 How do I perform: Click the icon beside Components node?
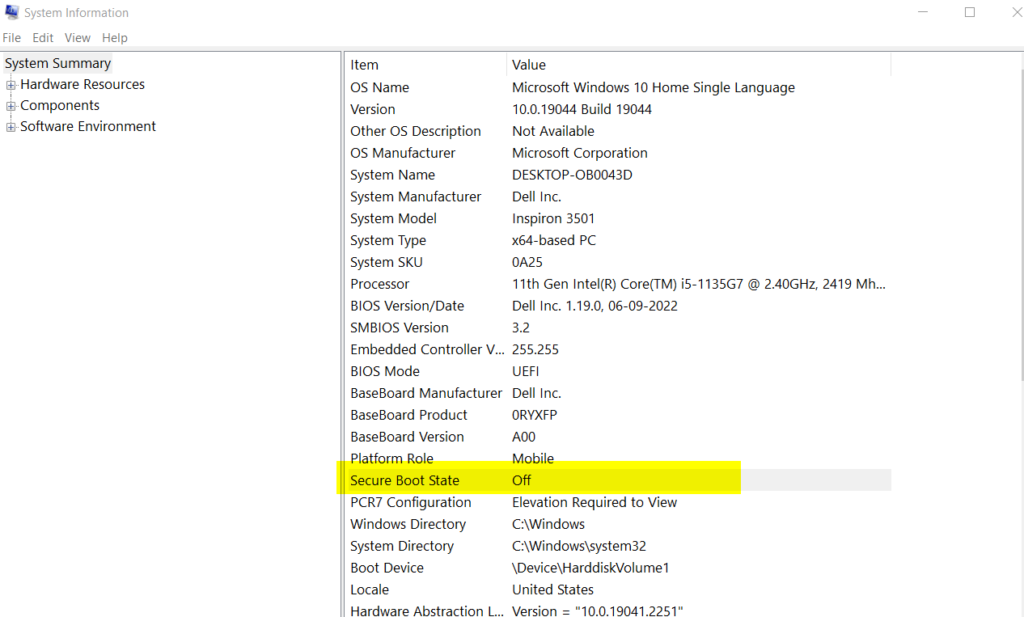(x=13, y=105)
